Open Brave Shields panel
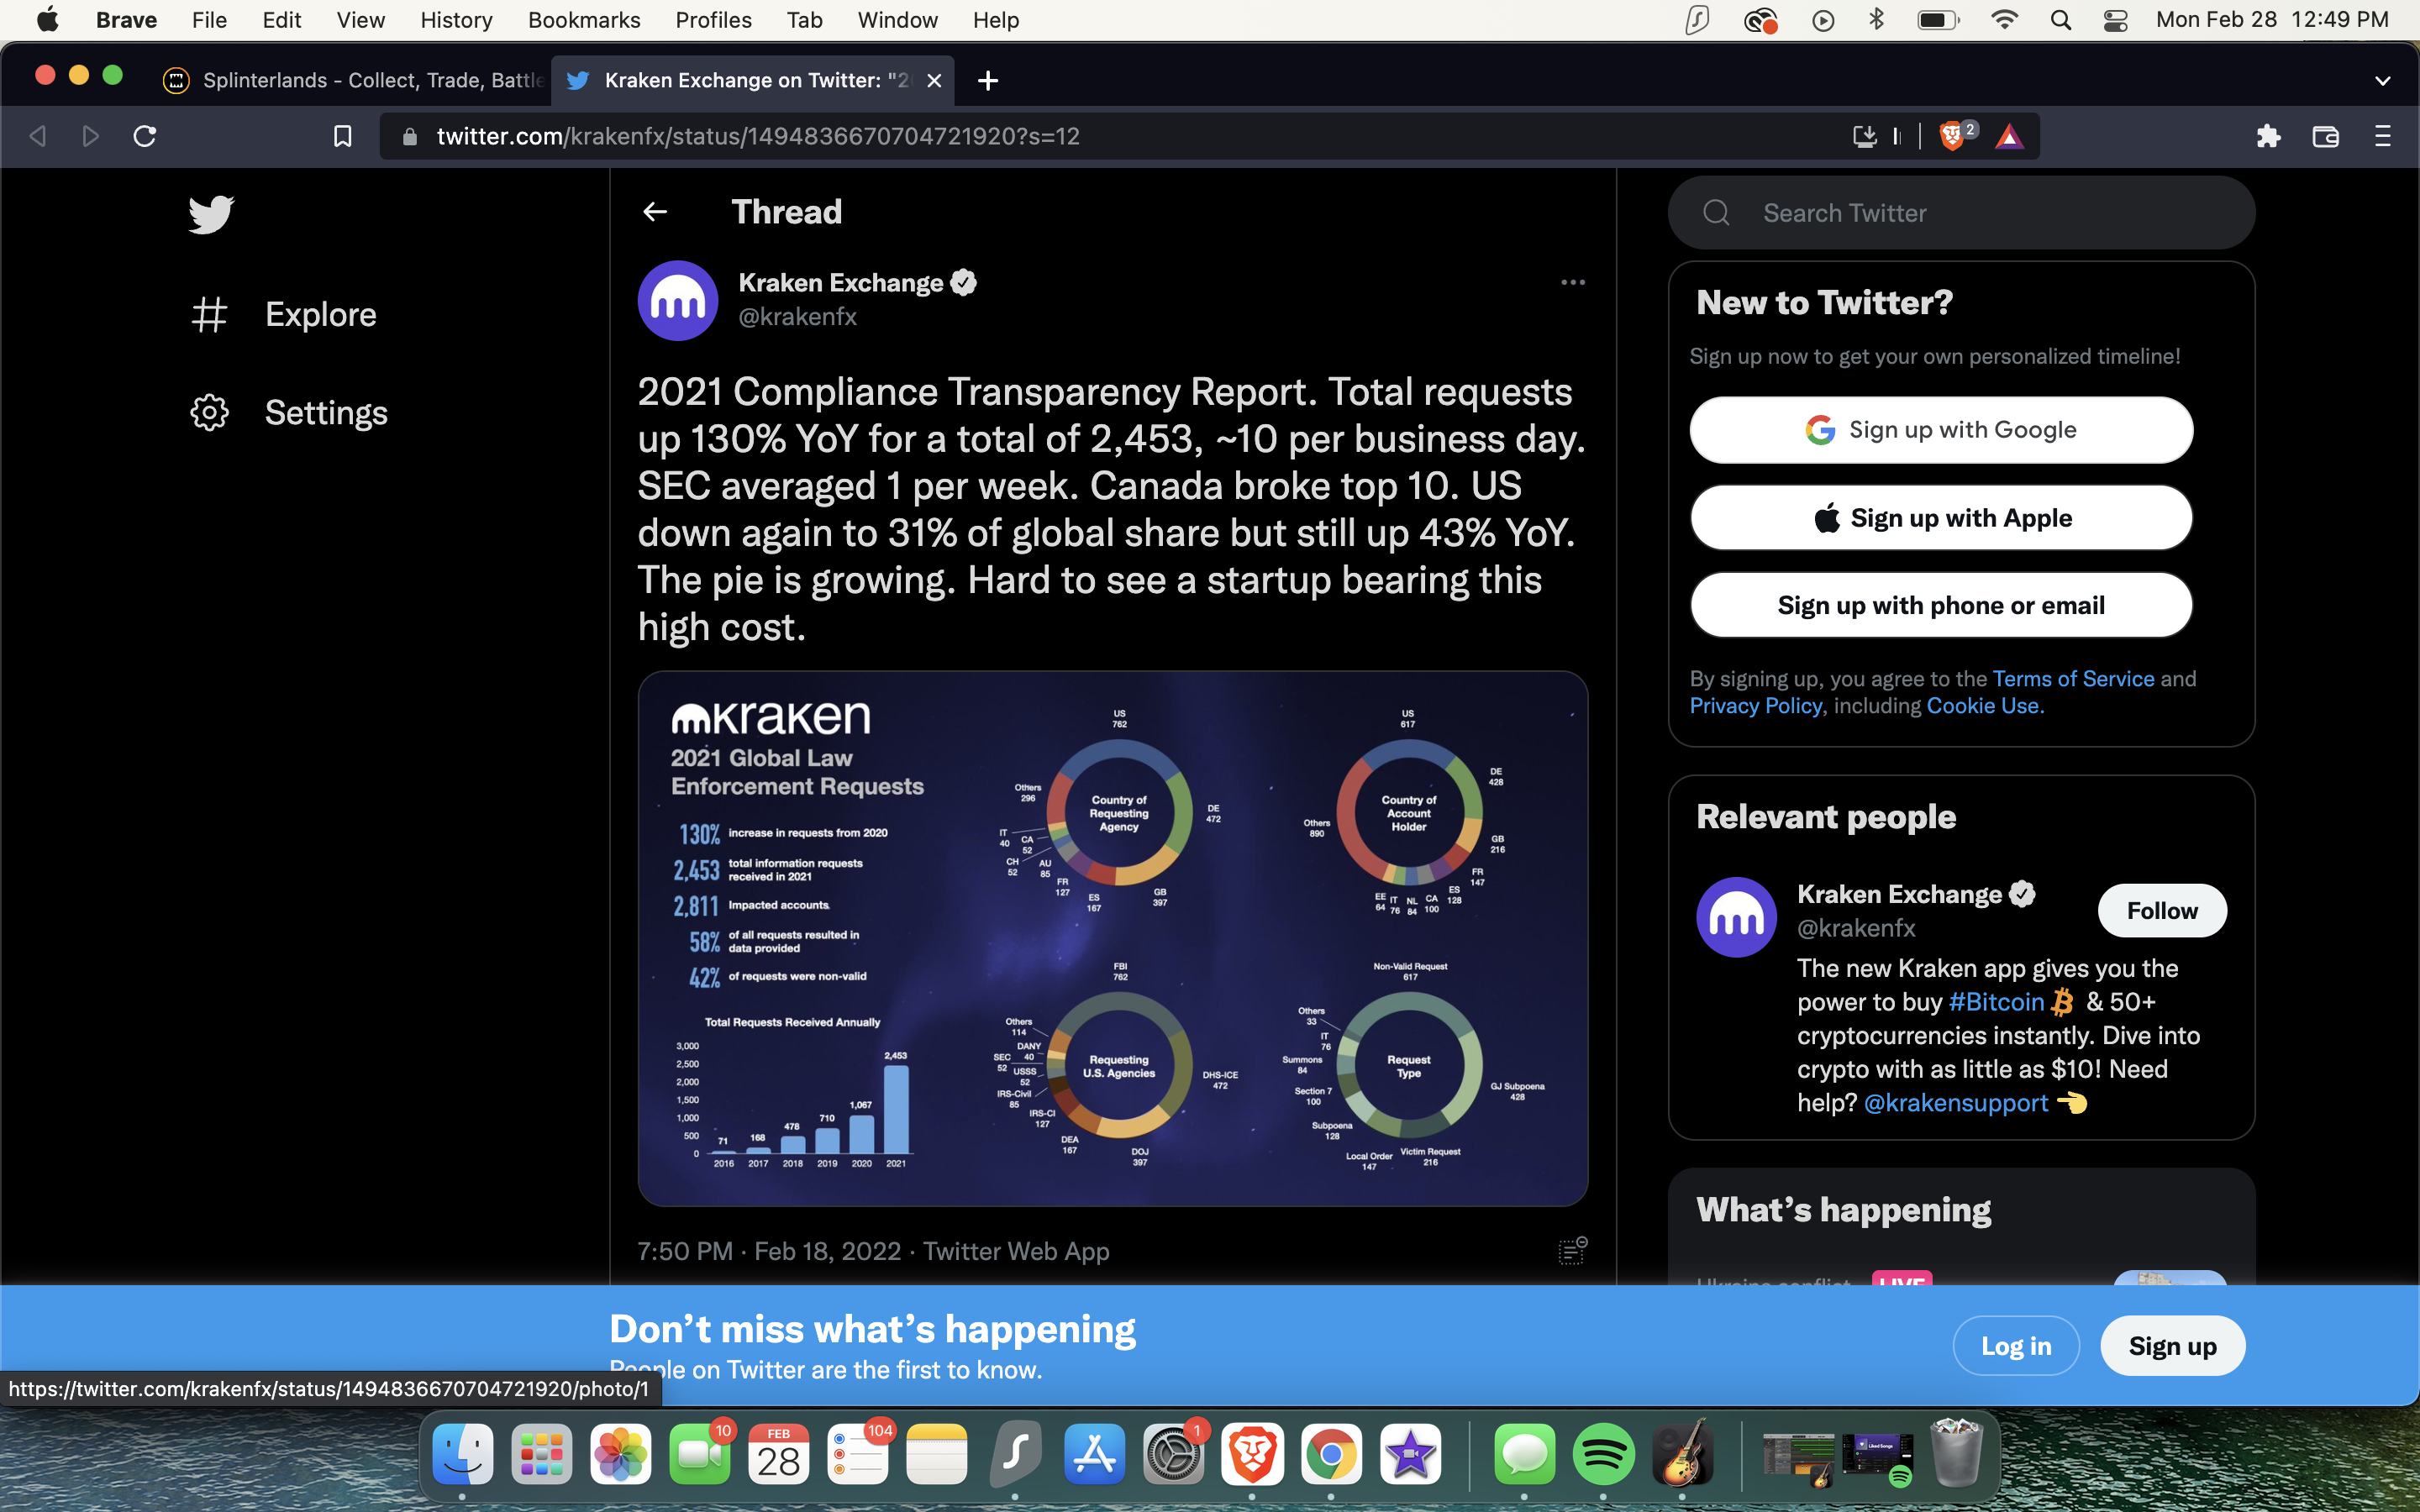Viewport: 2420px width, 1512px height. click(x=1952, y=136)
